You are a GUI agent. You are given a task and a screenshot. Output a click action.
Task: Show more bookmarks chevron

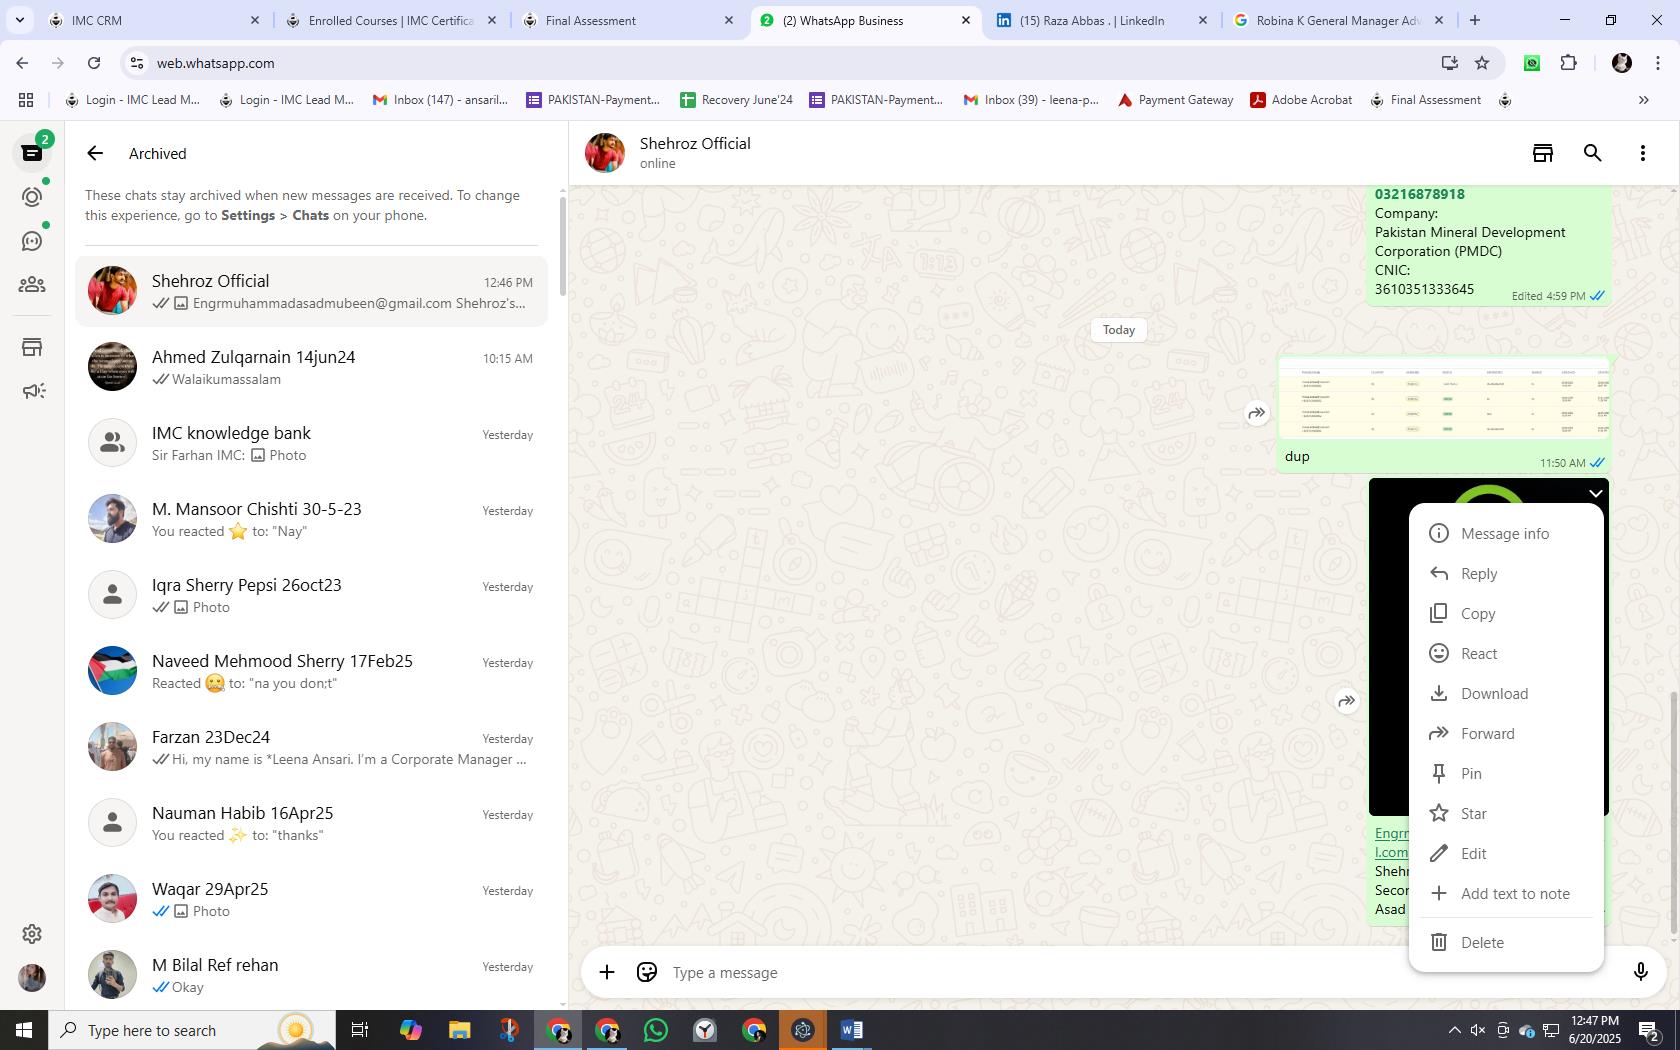point(1643,100)
